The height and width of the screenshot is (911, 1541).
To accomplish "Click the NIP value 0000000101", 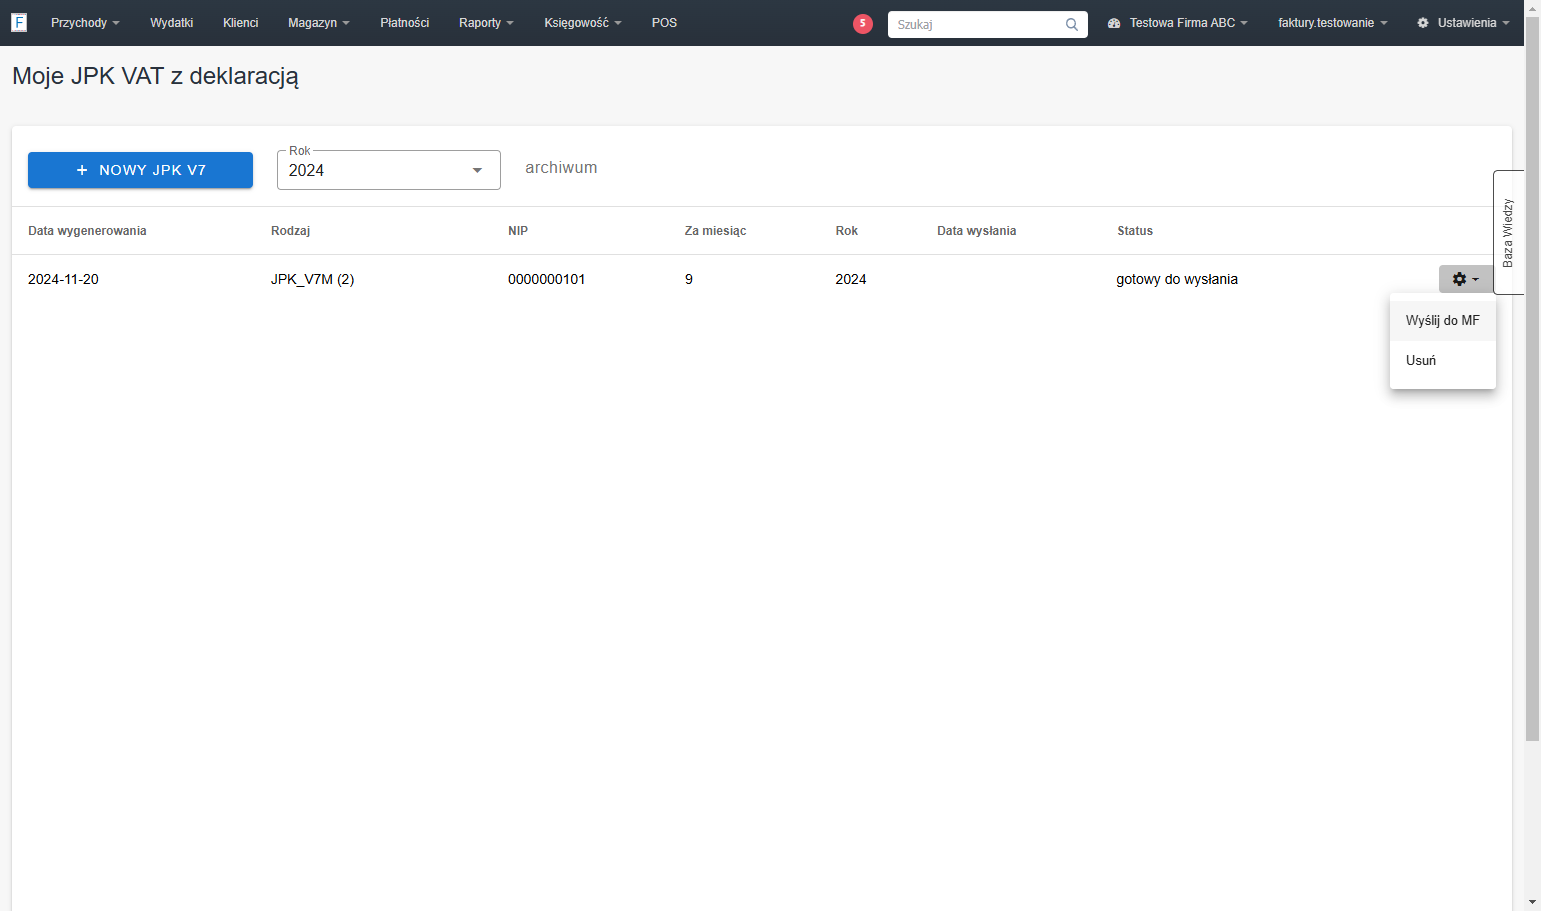I will click(546, 279).
